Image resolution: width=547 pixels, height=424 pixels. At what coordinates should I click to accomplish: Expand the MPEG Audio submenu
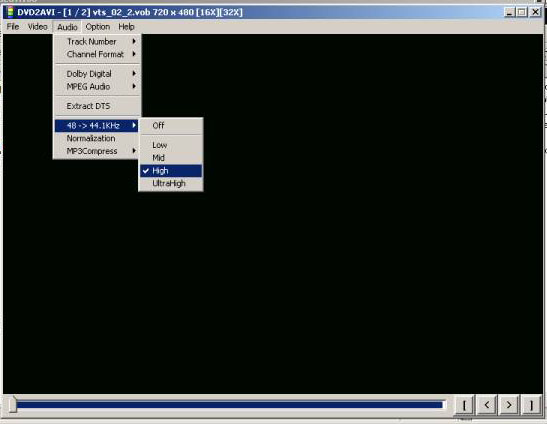click(97, 87)
